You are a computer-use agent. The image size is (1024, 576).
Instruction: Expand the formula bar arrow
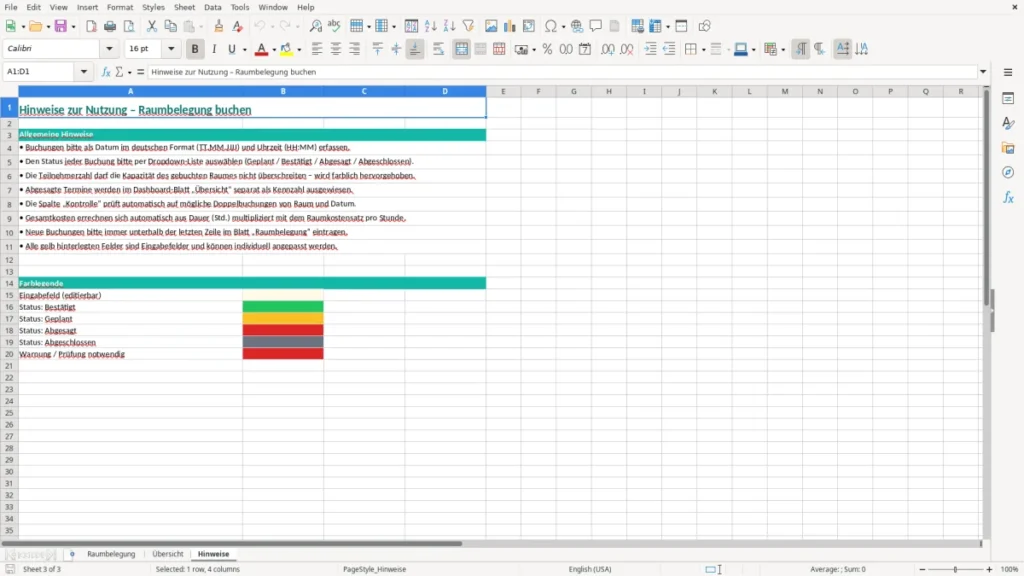pyautogui.click(x=983, y=72)
